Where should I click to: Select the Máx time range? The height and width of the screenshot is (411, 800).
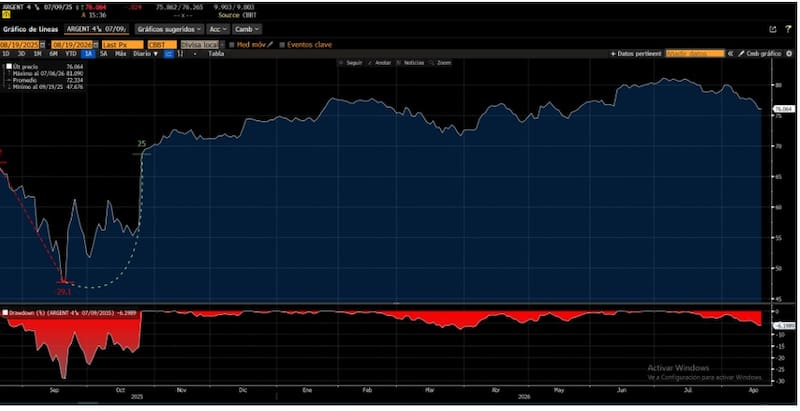click(120, 54)
